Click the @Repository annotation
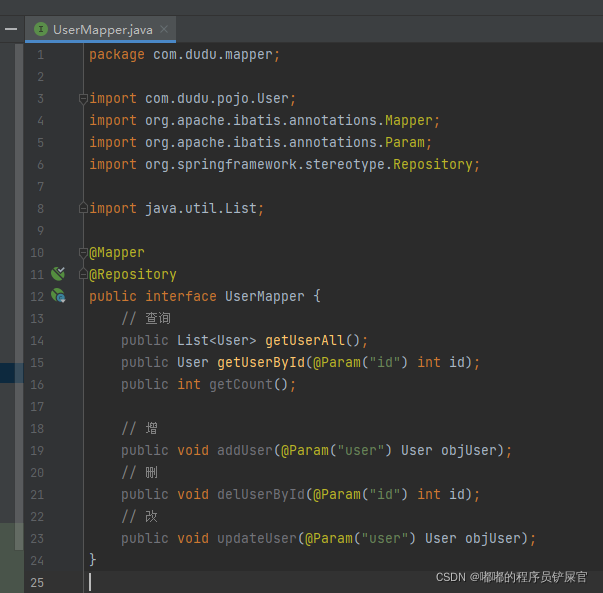Screen dimensions: 603x593 coord(133,275)
